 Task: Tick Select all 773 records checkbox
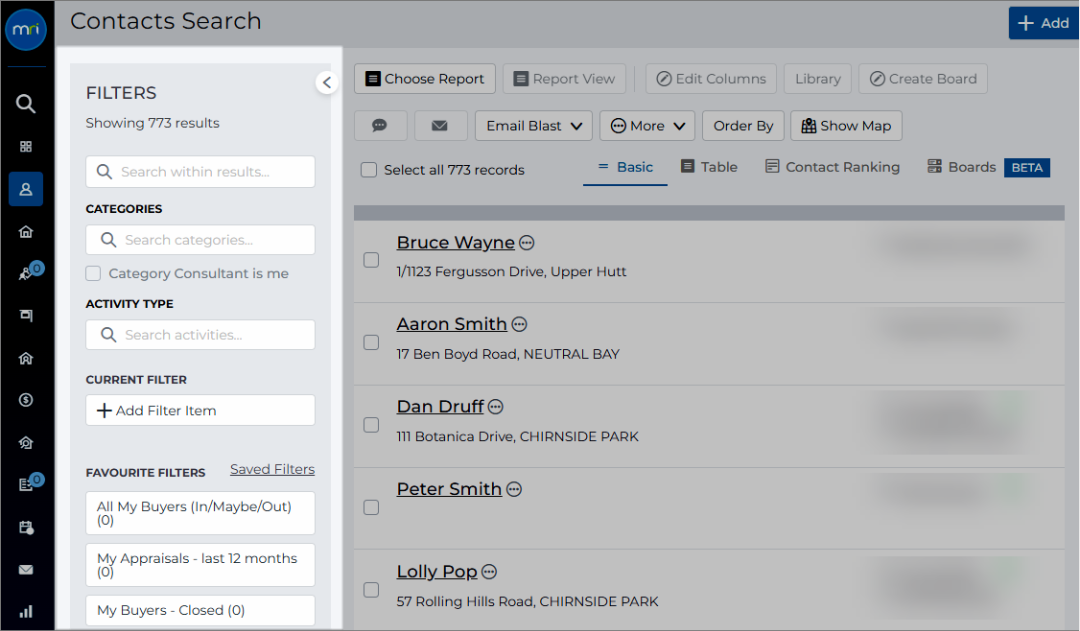(x=369, y=169)
